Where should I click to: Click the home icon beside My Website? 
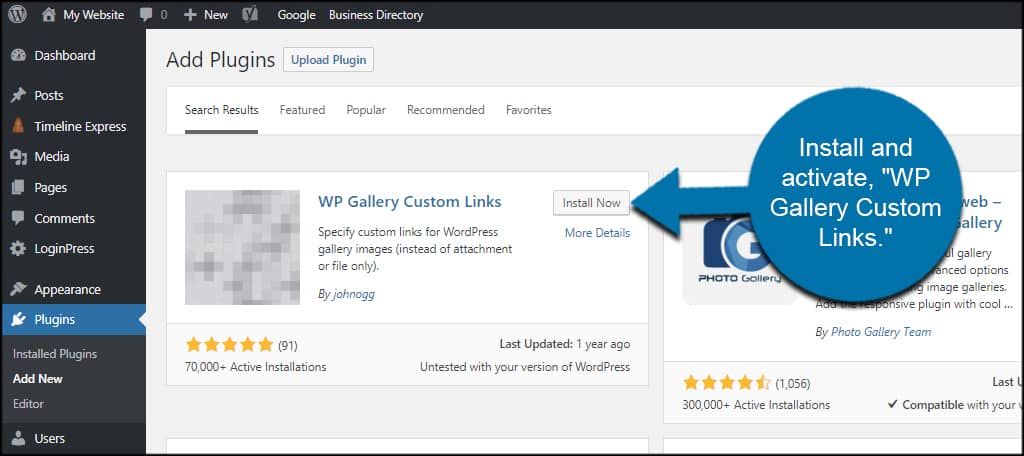49,14
